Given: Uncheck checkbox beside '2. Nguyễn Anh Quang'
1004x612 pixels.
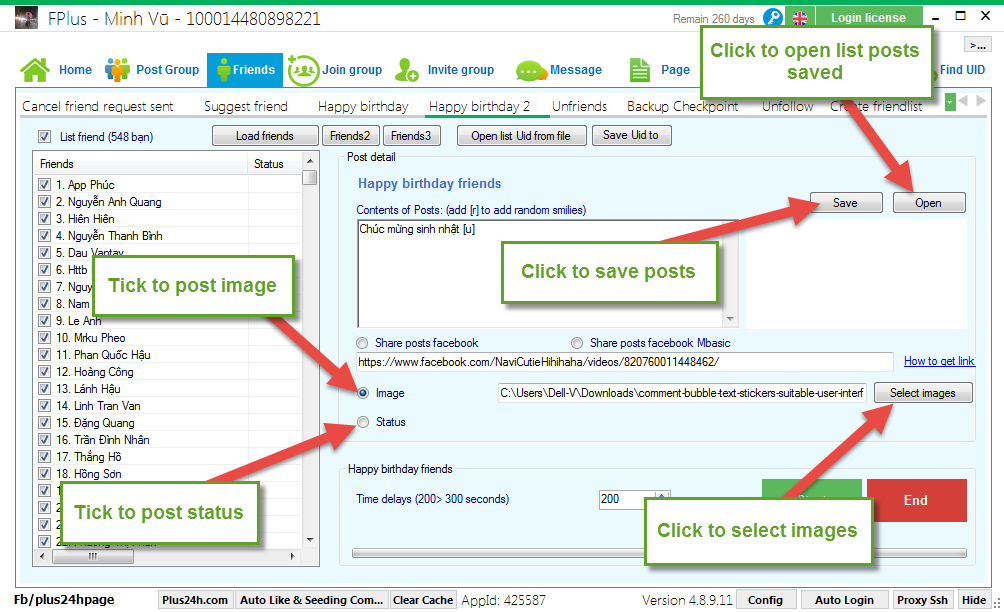Looking at the screenshot, I should click(x=44, y=202).
